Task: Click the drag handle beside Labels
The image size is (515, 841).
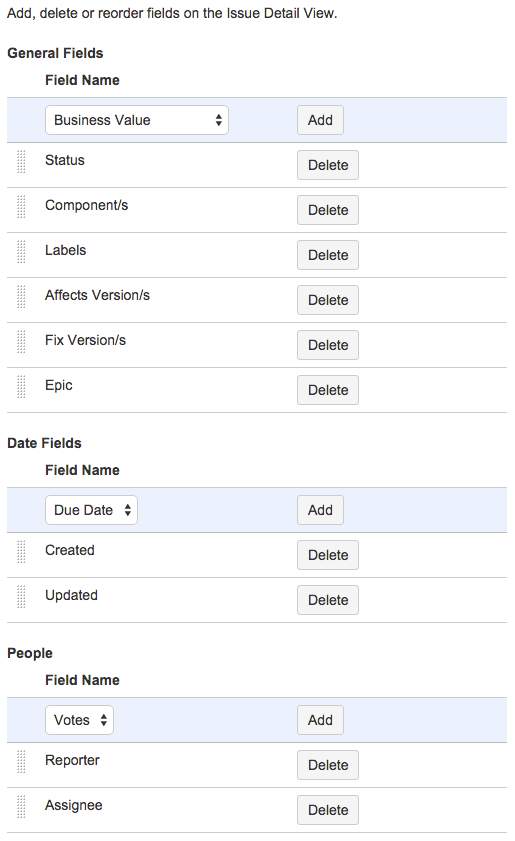Action: click(21, 252)
